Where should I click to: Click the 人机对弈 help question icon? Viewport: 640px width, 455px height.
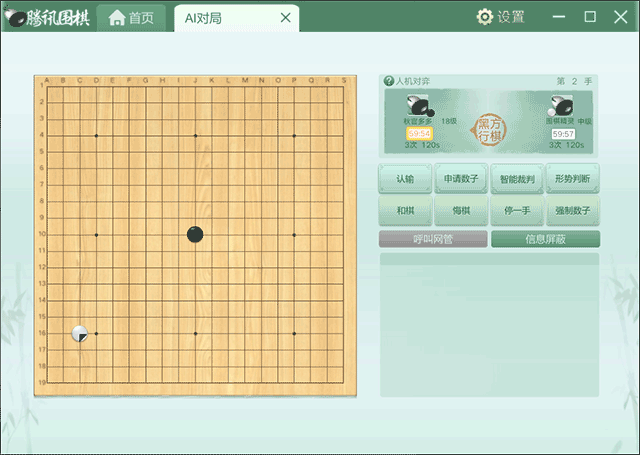[x=388, y=81]
